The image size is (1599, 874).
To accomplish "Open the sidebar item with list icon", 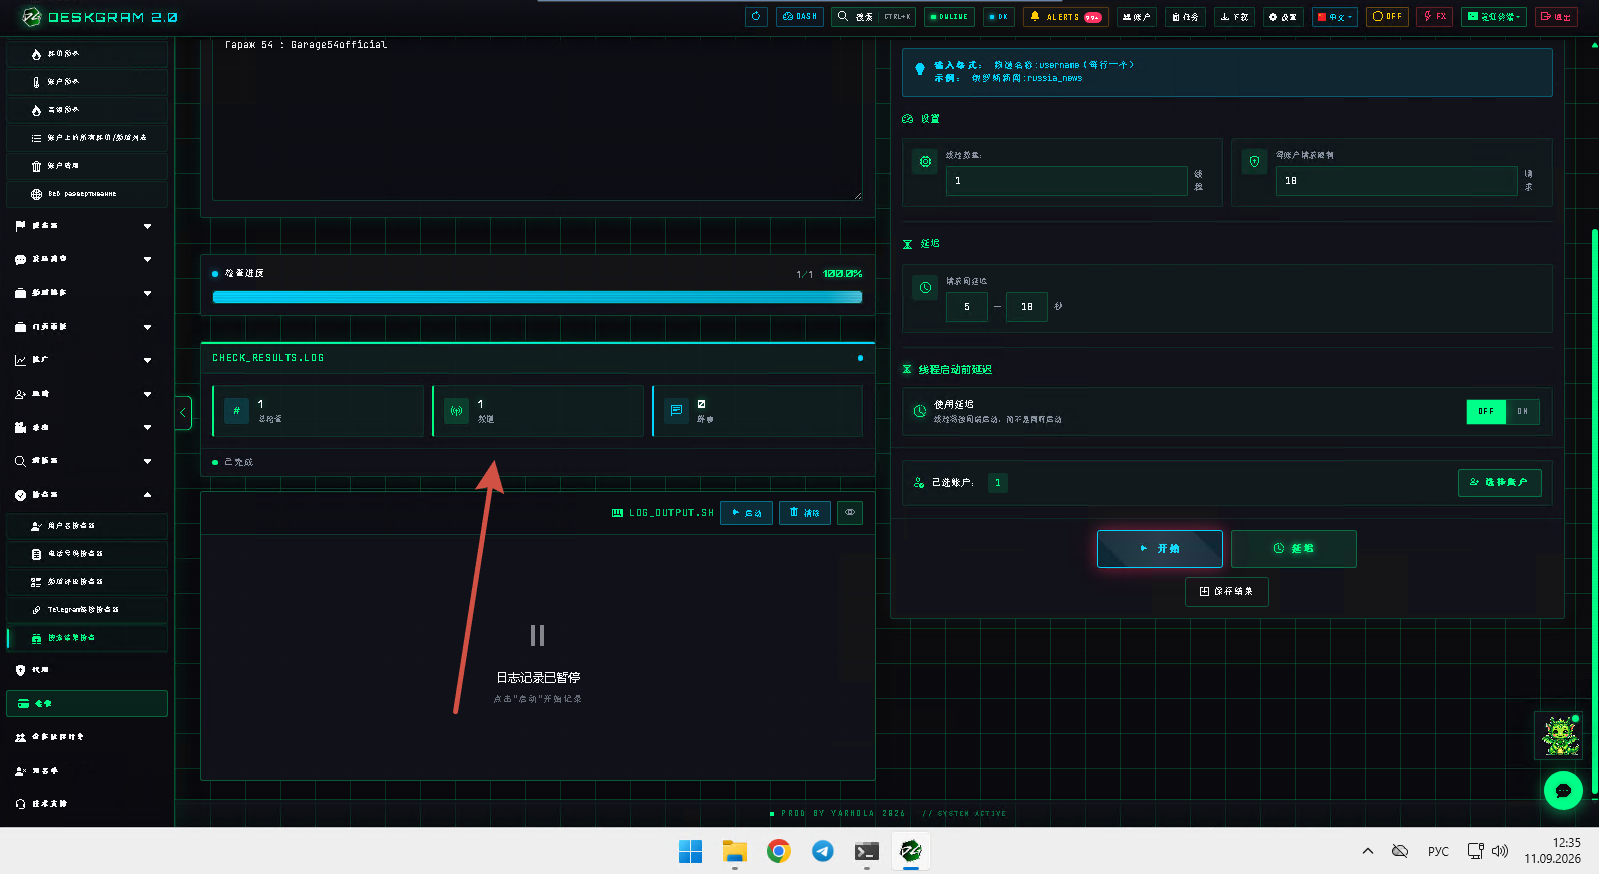I will [x=87, y=138].
